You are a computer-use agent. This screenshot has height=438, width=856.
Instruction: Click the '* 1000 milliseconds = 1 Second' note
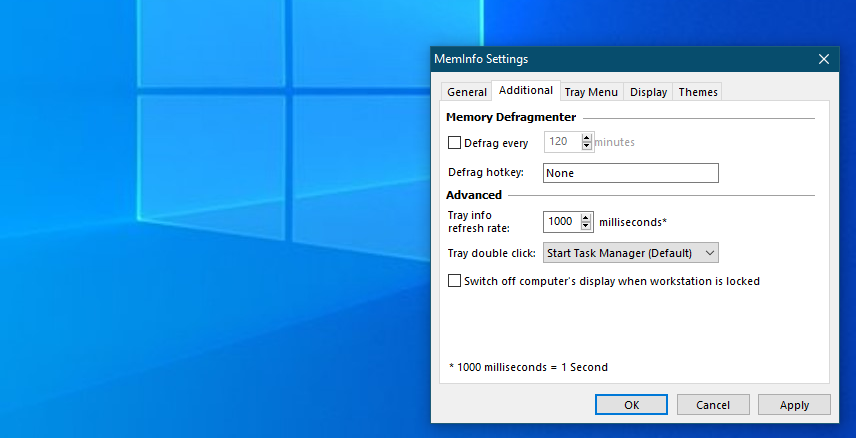click(528, 367)
